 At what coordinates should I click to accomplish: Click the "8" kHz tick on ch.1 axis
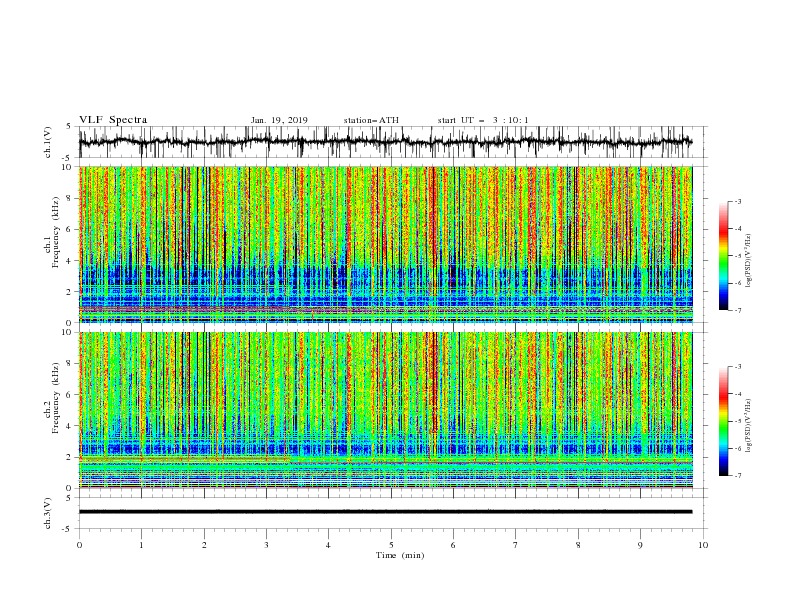click(x=69, y=198)
